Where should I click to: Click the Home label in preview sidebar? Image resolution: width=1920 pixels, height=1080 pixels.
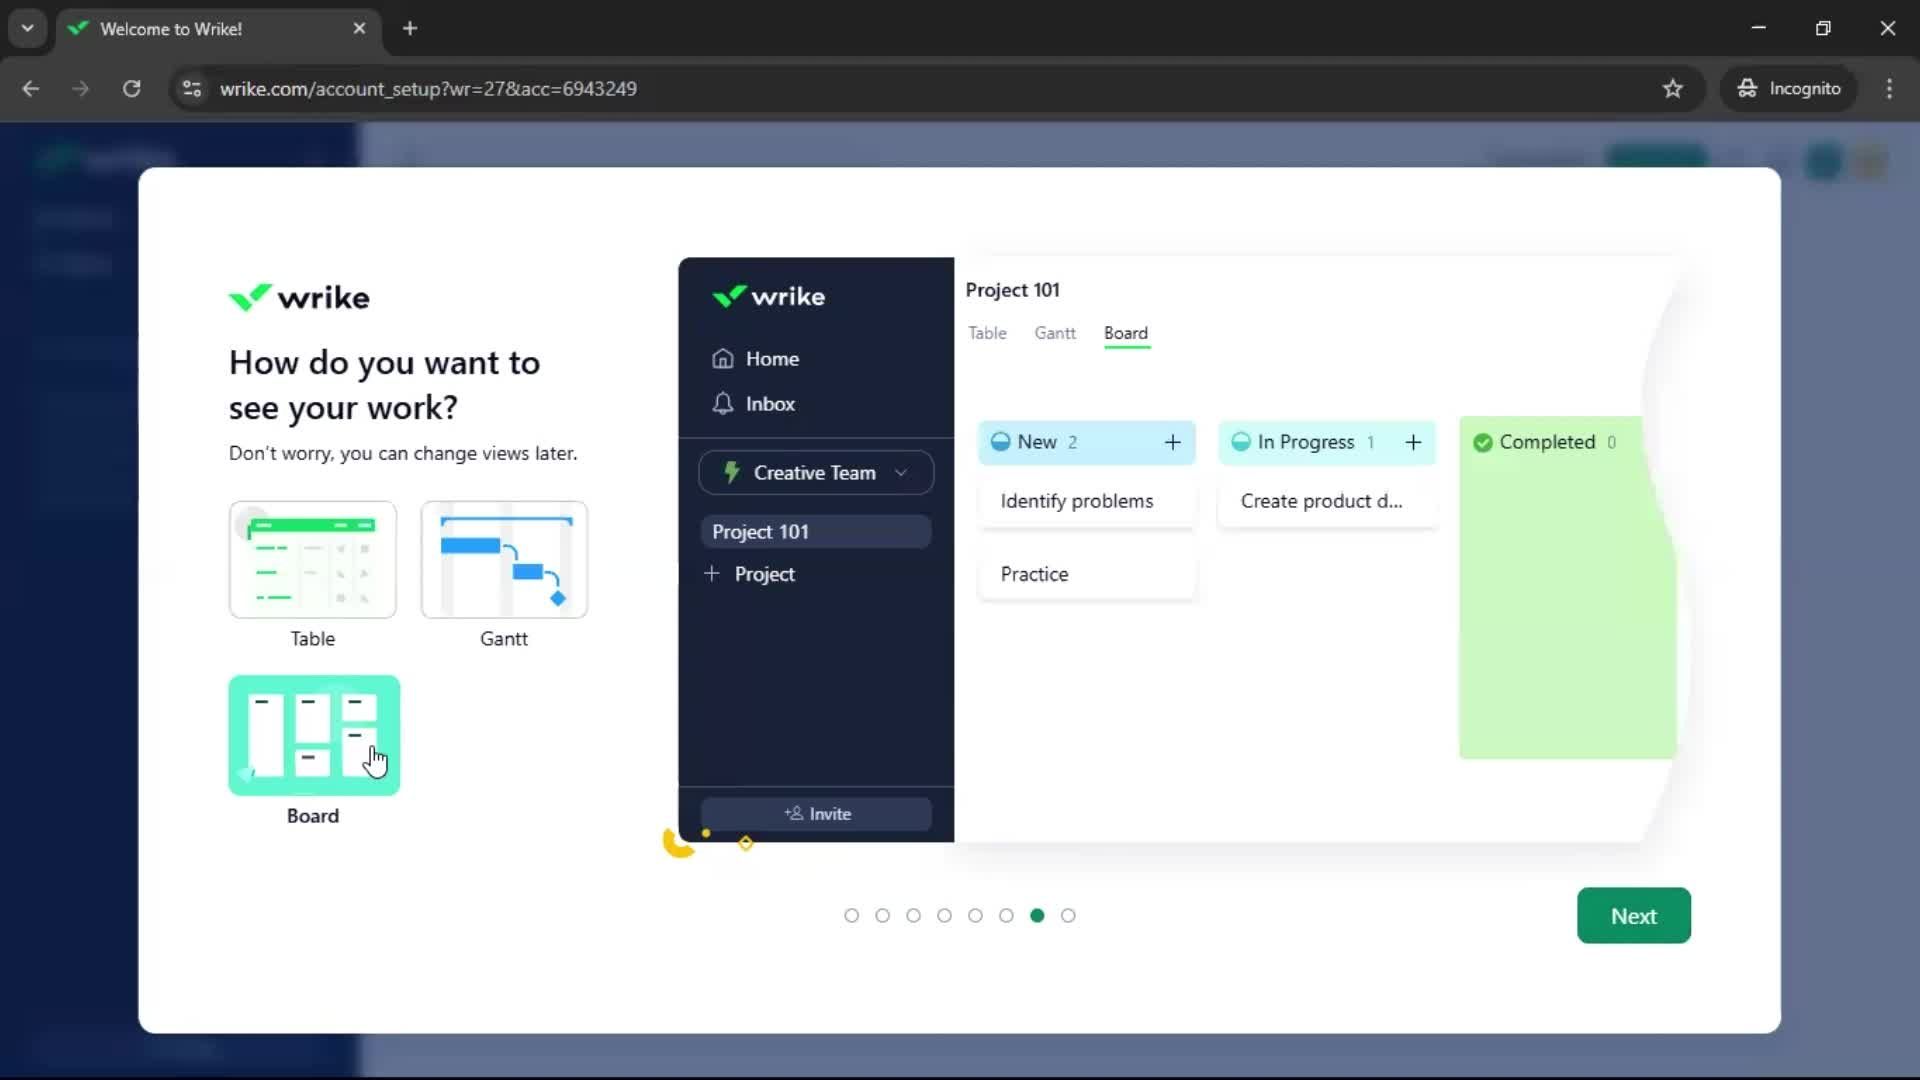[x=772, y=359]
